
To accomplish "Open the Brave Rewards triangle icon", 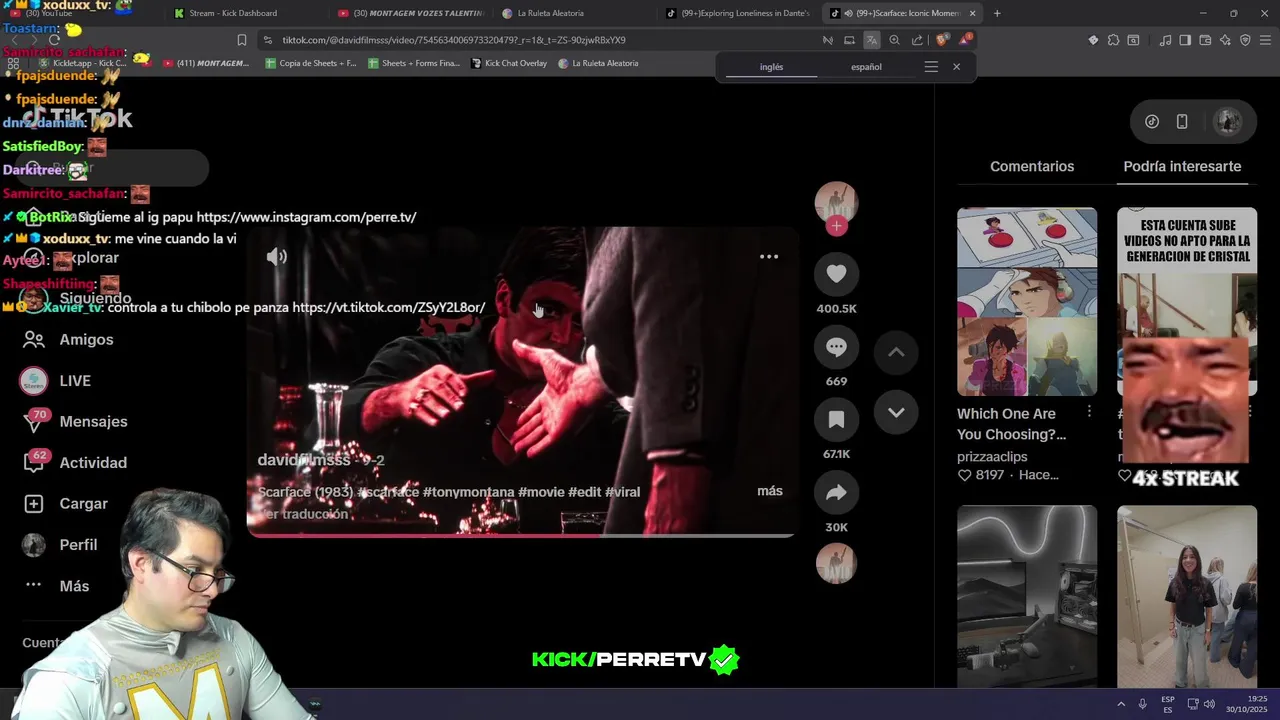I will coord(965,40).
